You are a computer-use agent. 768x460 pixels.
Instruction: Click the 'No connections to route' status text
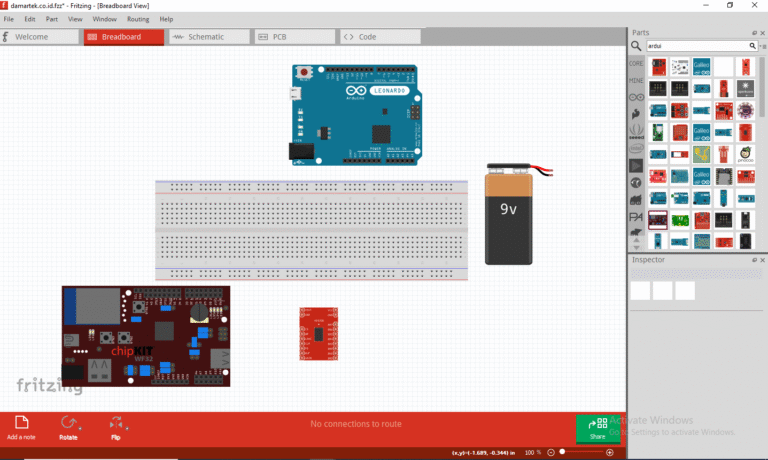tap(356, 424)
